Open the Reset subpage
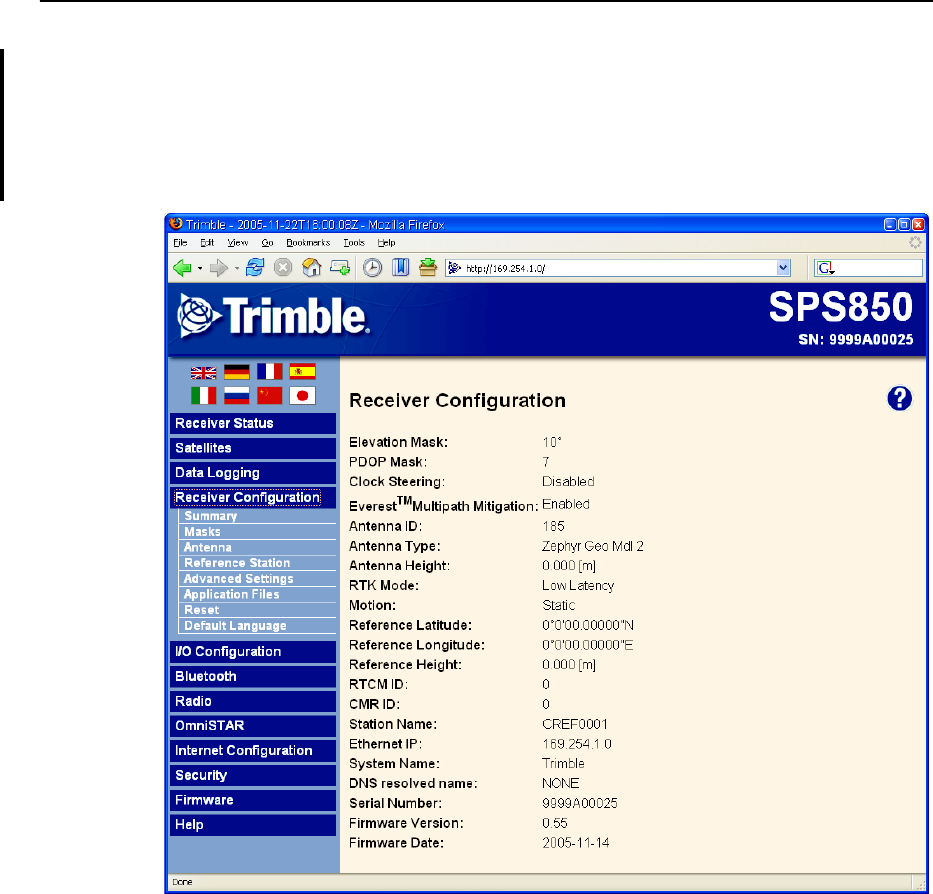Image resolution: width=933 pixels, height=894 pixels. [x=257, y=610]
